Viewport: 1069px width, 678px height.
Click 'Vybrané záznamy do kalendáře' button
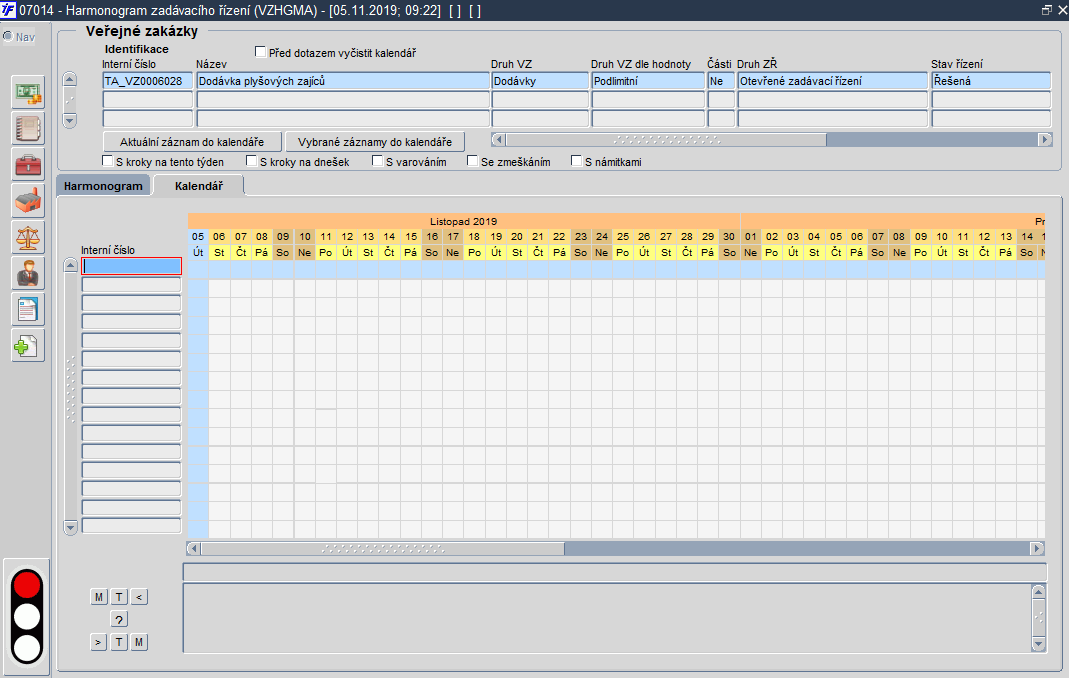click(x=375, y=142)
